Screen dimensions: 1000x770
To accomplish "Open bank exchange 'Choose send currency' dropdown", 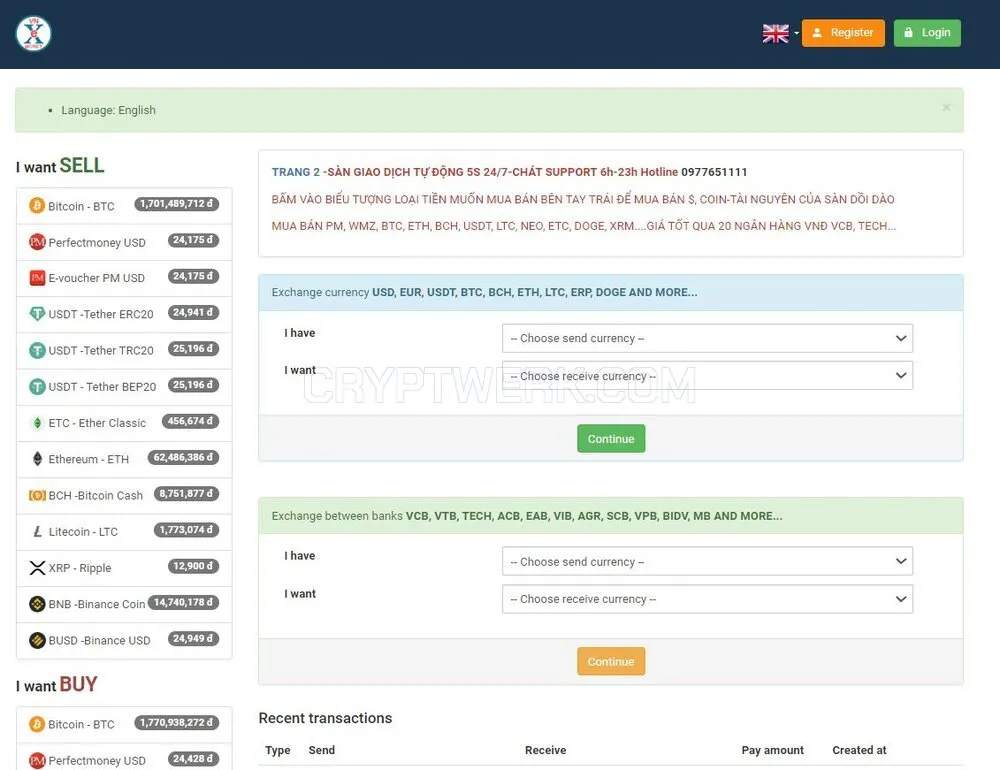I will tap(707, 561).
